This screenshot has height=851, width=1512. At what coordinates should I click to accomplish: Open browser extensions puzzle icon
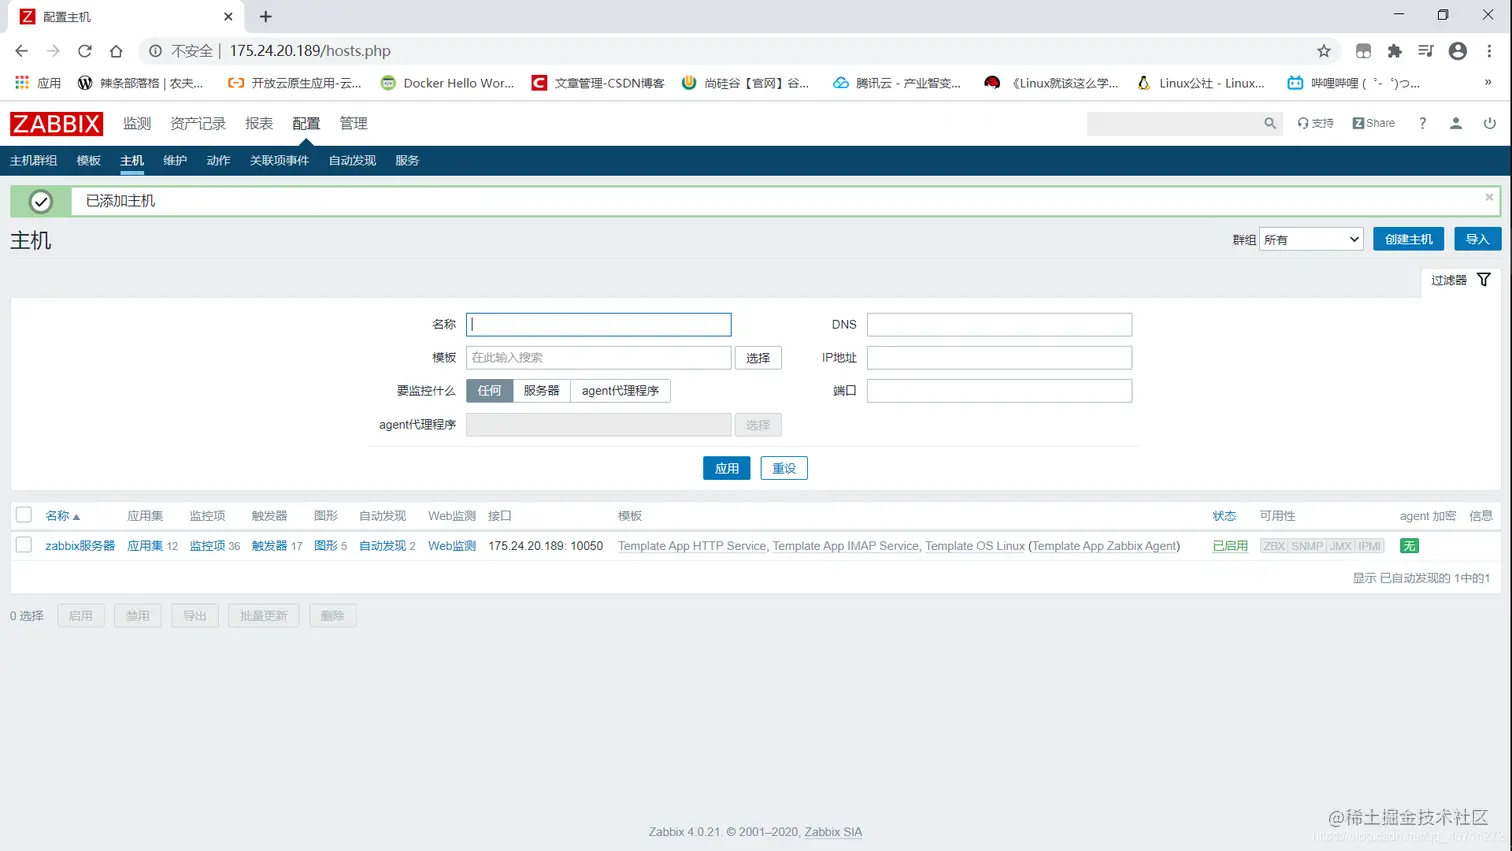tap(1394, 51)
